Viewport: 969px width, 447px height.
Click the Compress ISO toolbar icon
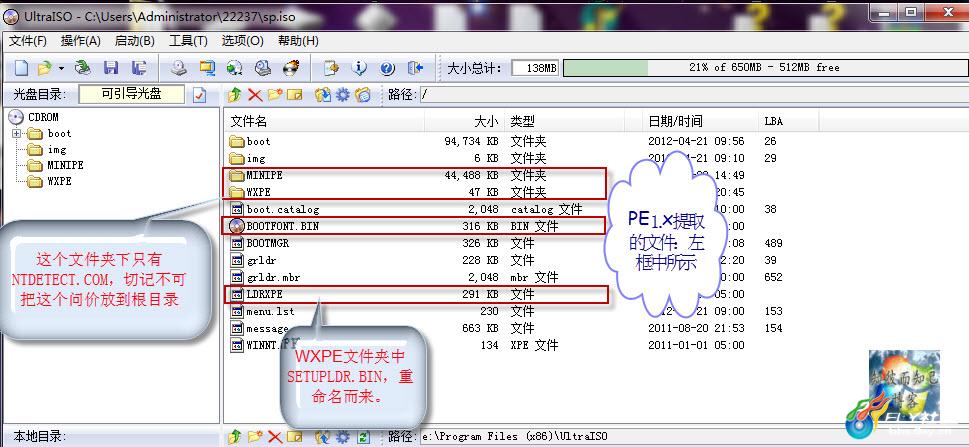pos(206,67)
